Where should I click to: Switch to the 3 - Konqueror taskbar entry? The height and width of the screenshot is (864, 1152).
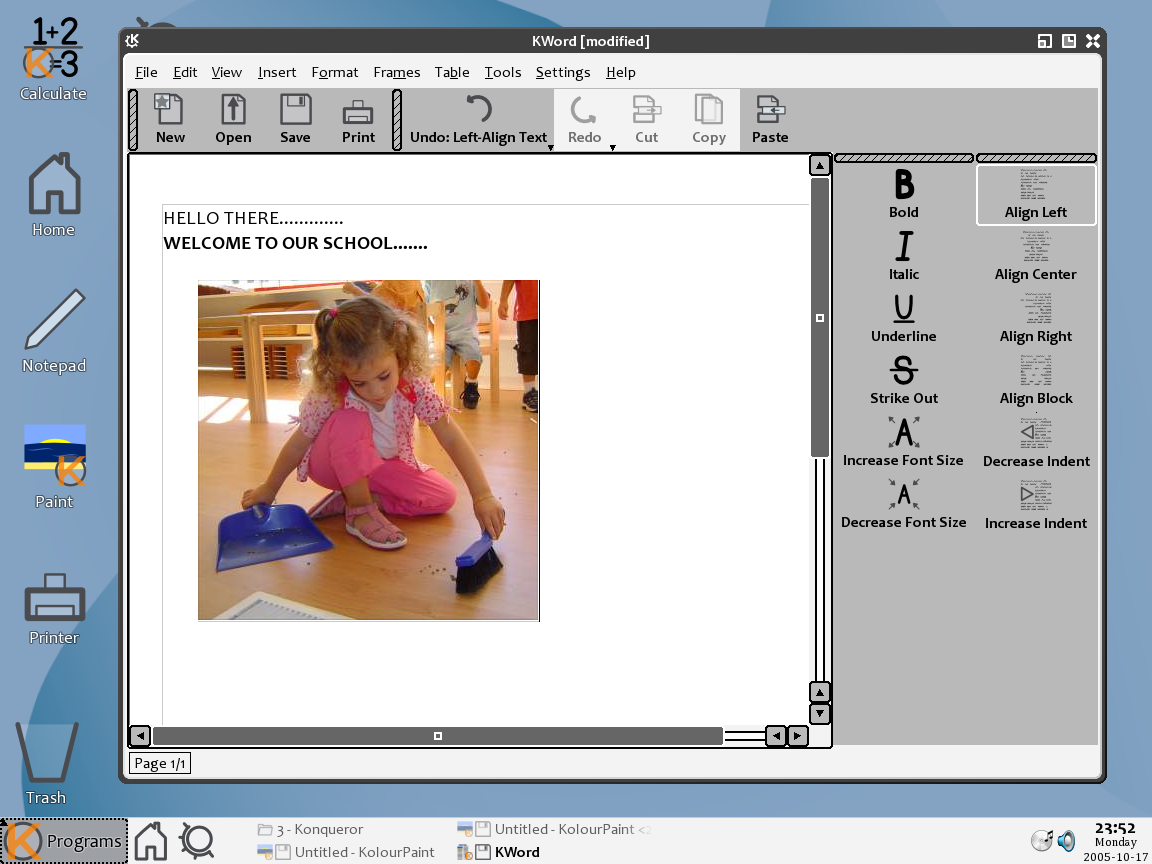point(310,829)
